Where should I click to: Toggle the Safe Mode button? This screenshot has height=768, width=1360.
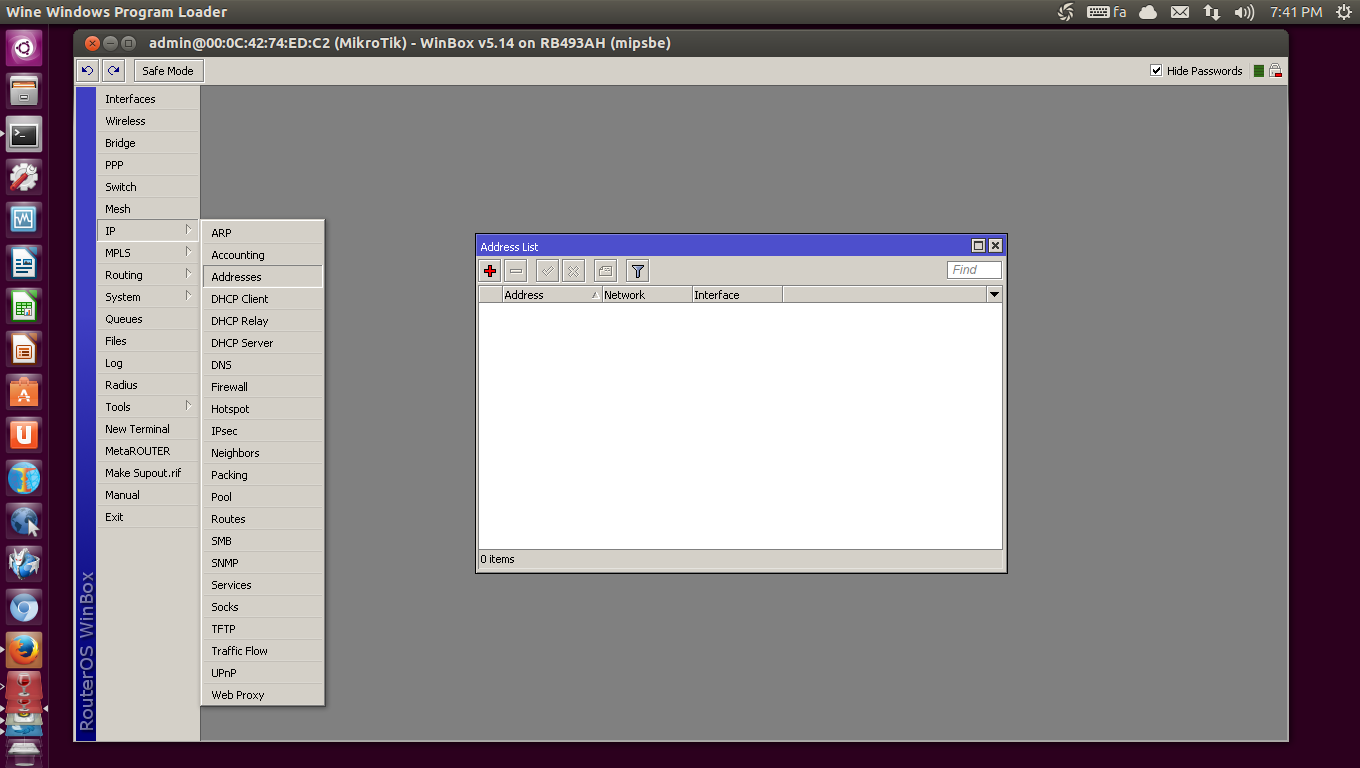click(x=167, y=71)
